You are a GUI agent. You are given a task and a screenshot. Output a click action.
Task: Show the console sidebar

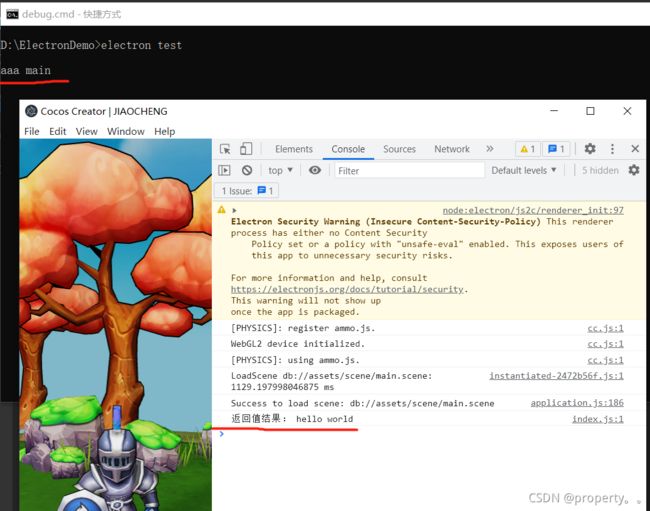[x=225, y=170]
